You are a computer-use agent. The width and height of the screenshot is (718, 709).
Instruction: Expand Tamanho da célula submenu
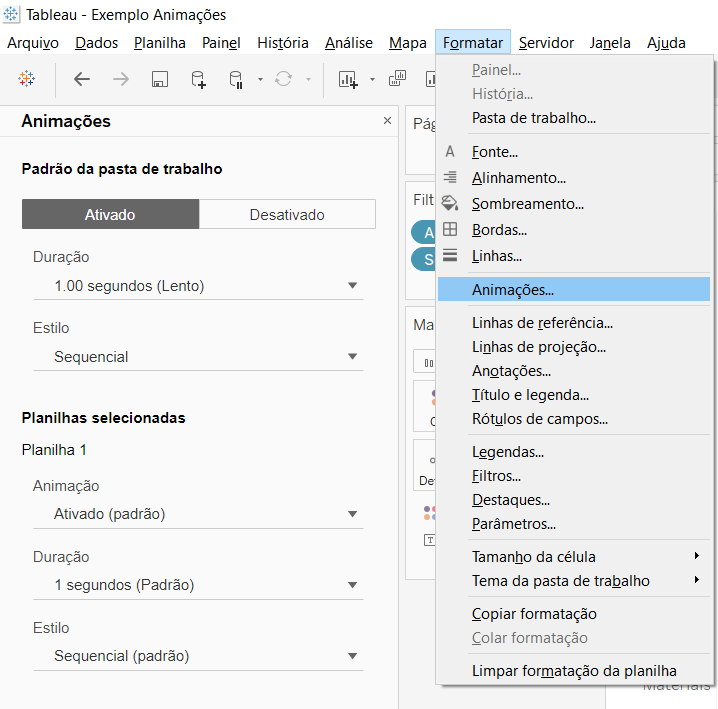tap(574, 557)
